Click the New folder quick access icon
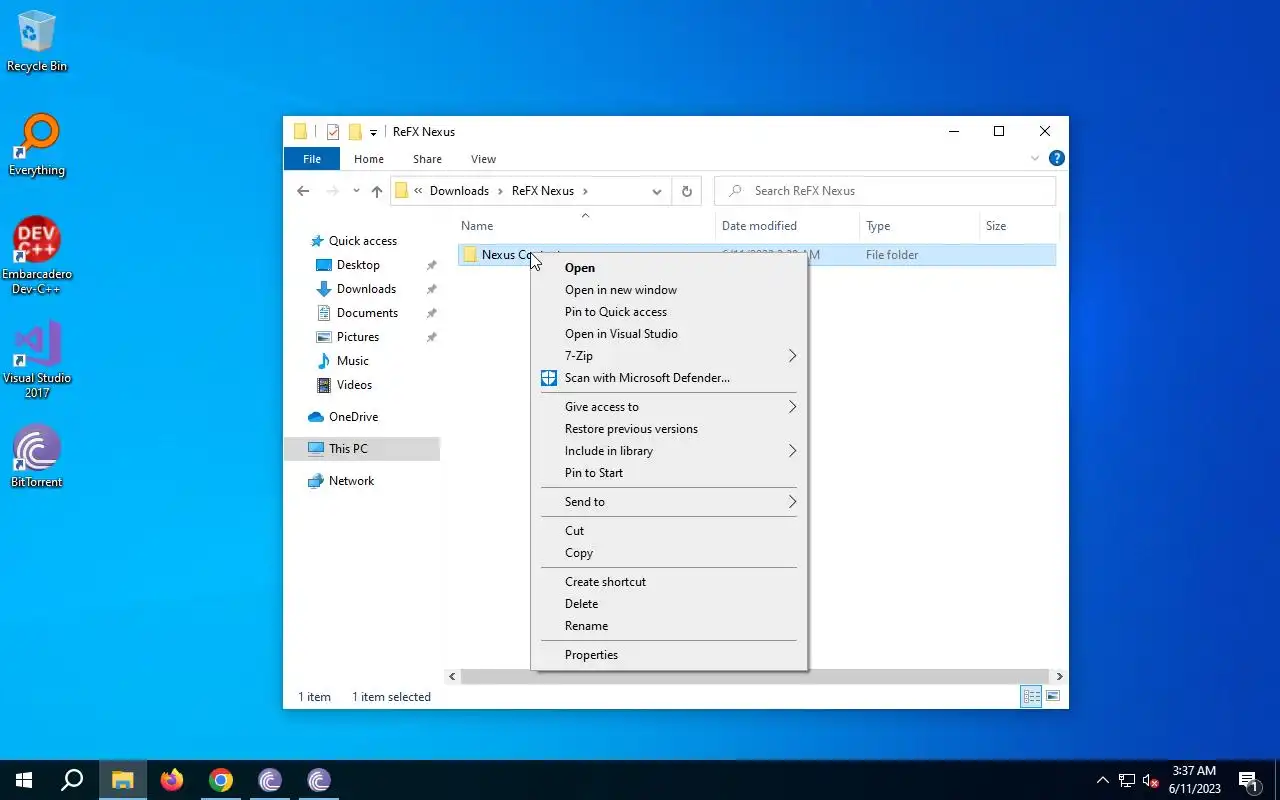Image resolution: width=1280 pixels, height=800 pixels. tap(355, 132)
